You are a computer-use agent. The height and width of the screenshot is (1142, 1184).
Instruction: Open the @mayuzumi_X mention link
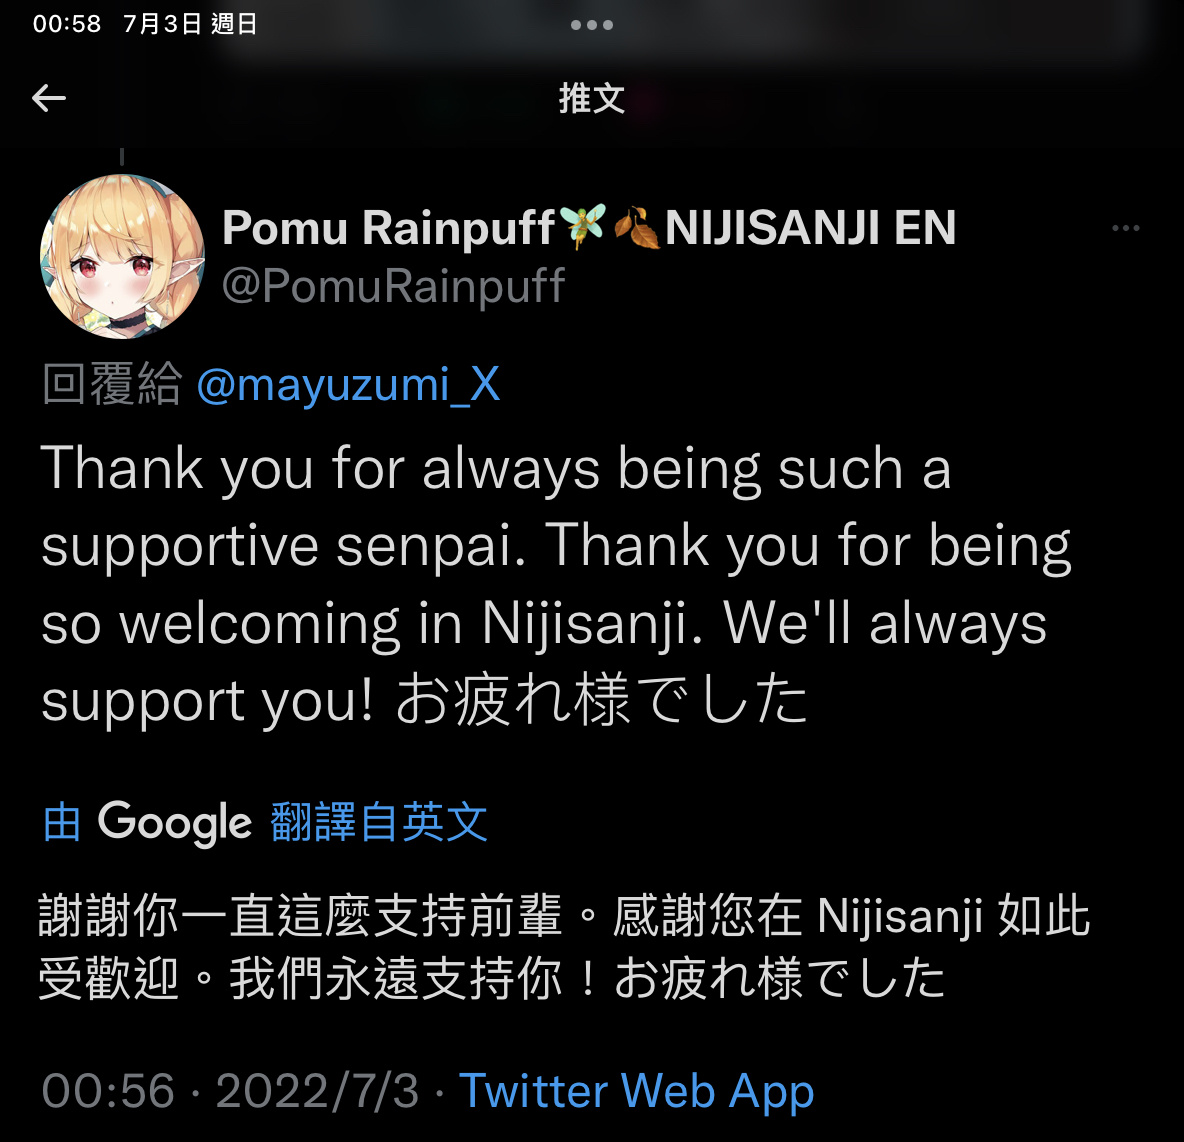coord(348,384)
